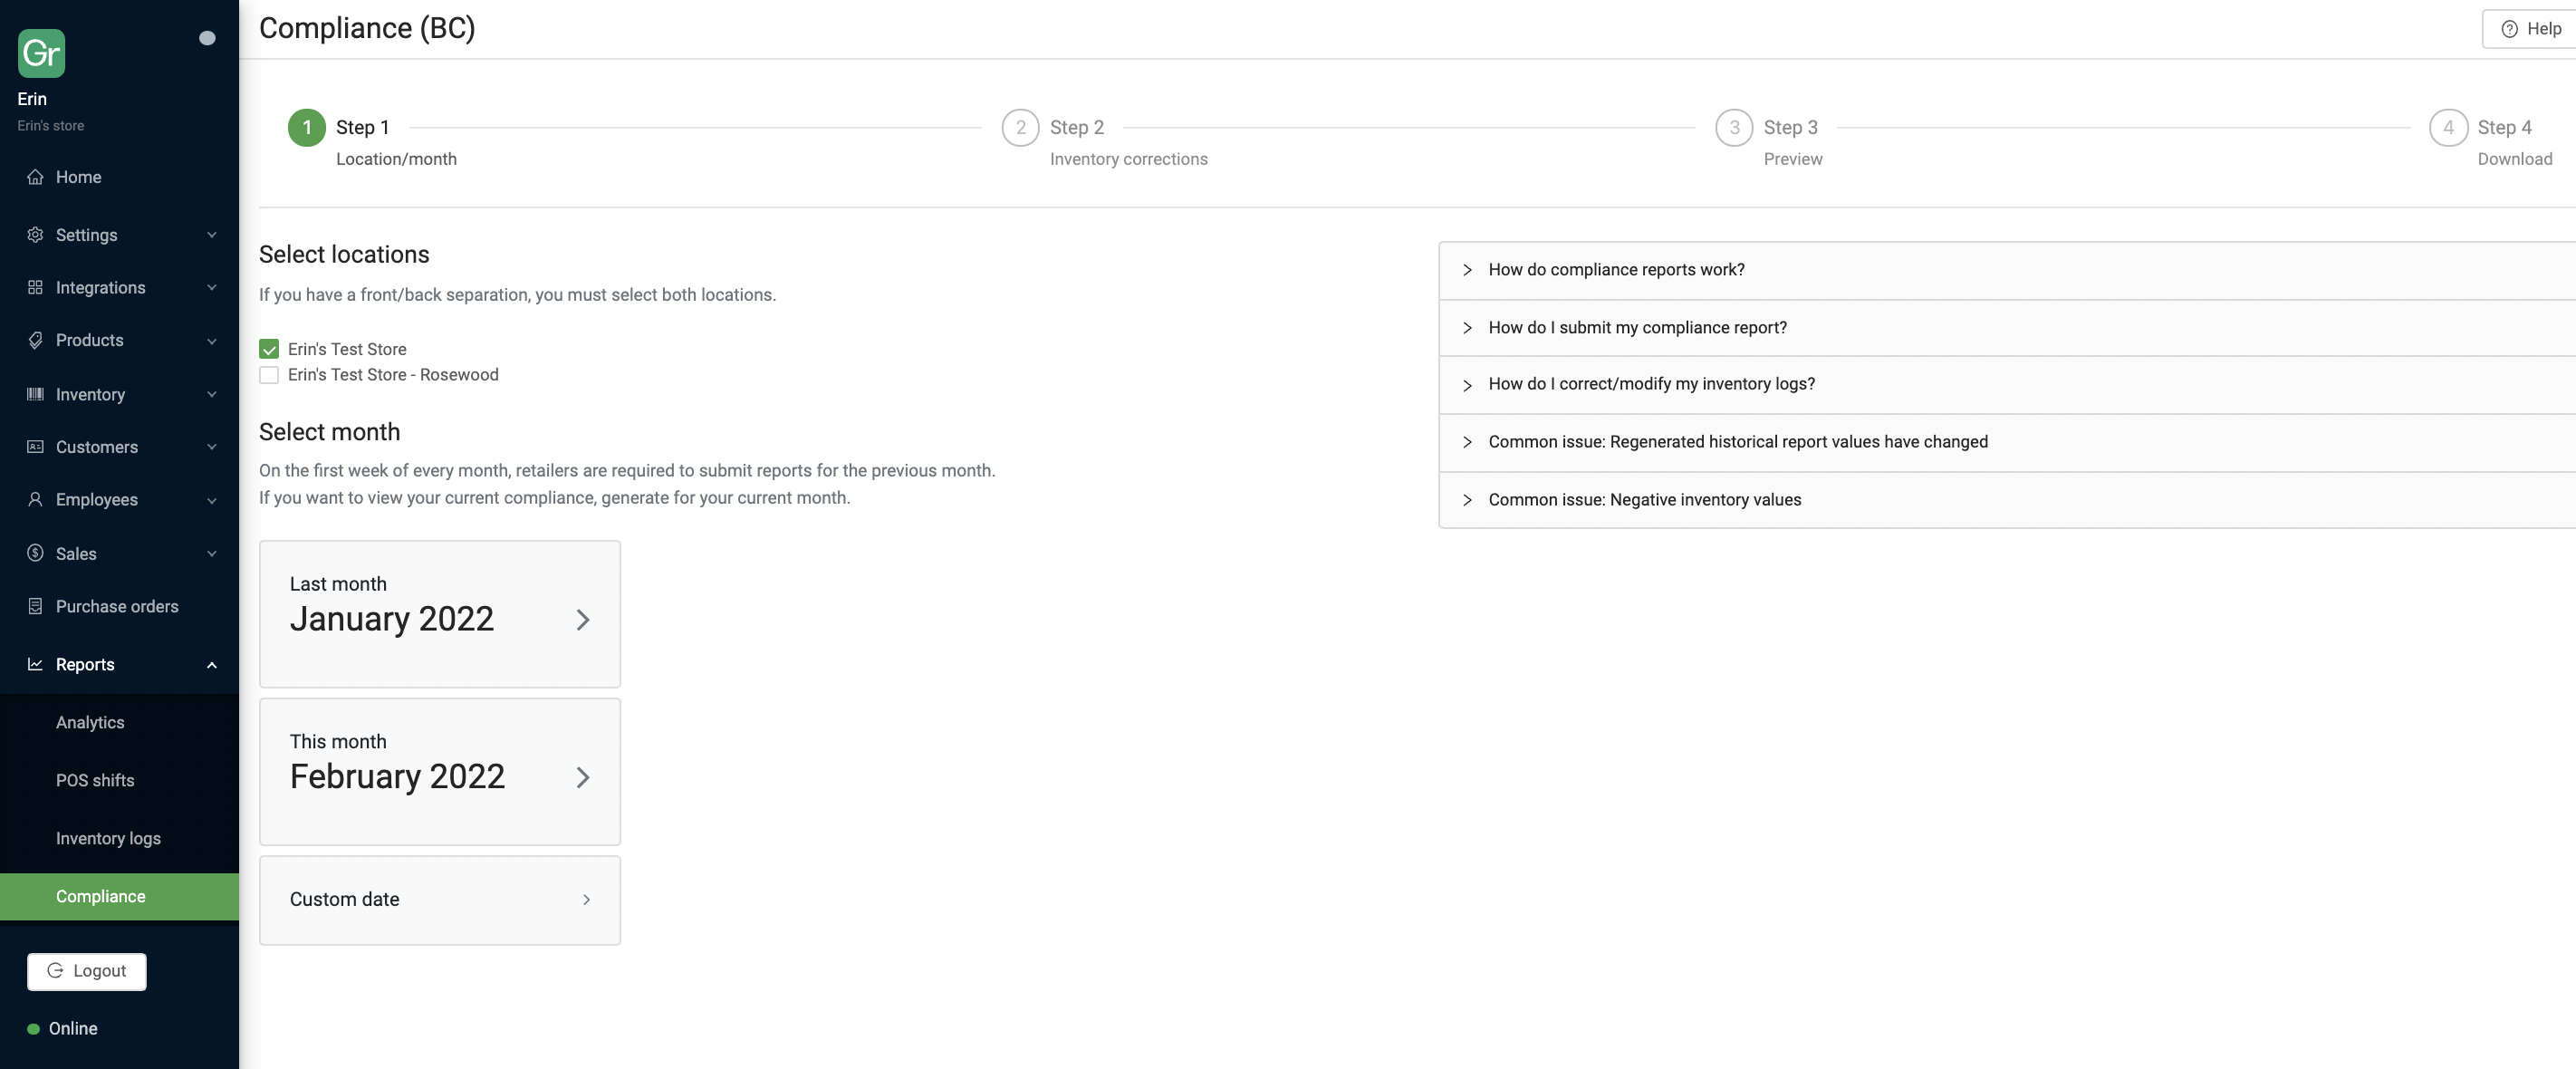Click the Purchase orders document icon

click(x=35, y=606)
